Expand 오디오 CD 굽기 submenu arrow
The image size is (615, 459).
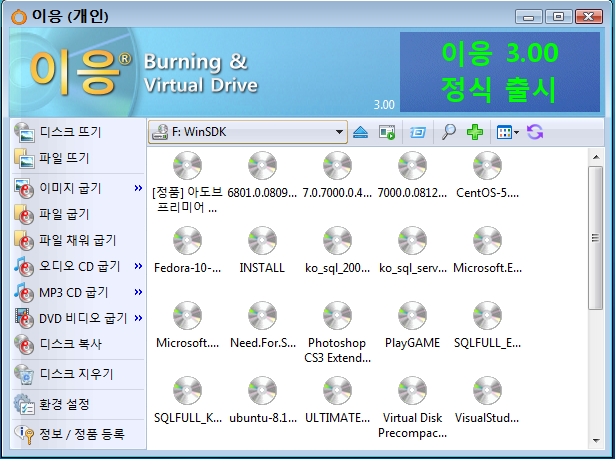coord(138,266)
